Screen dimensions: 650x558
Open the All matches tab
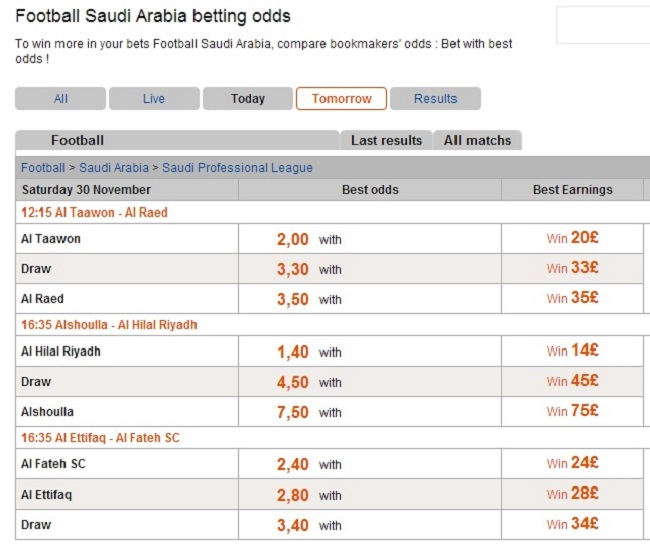(x=478, y=140)
